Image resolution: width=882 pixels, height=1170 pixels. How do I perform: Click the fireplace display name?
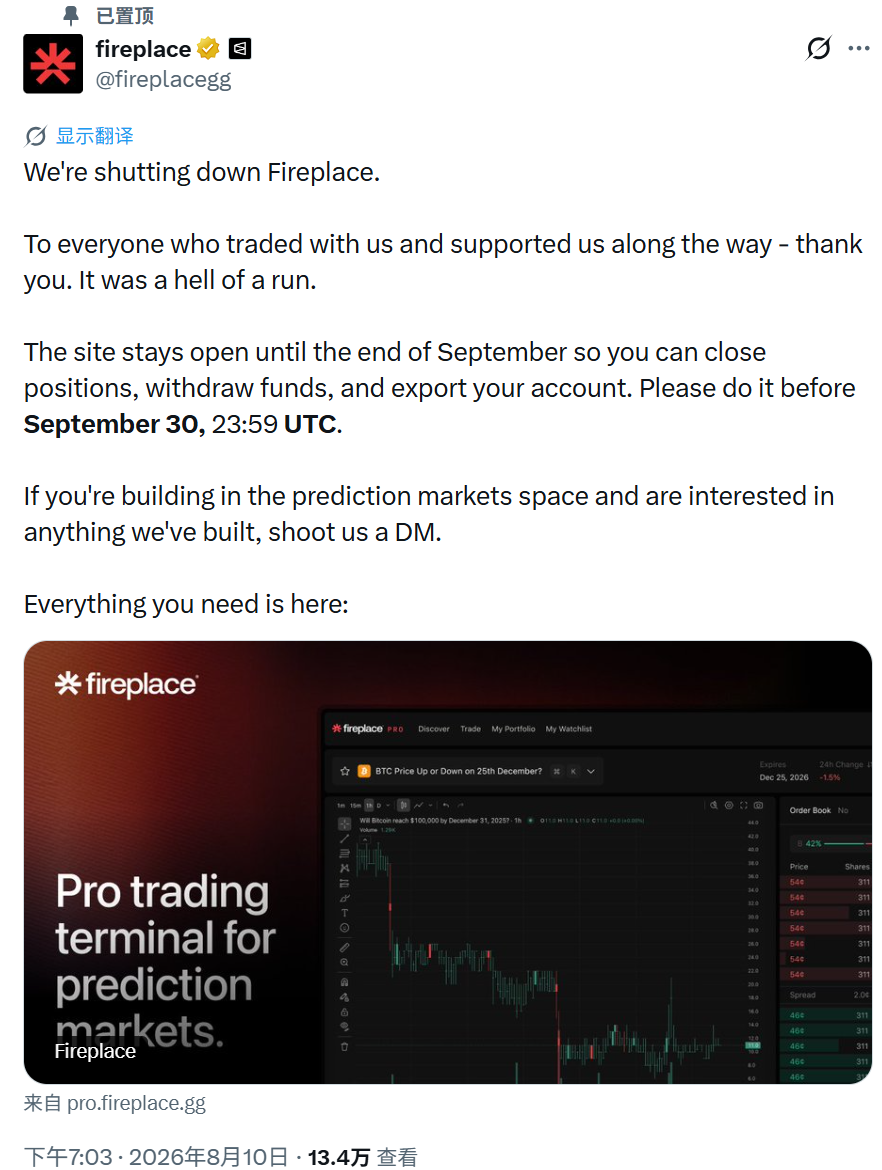point(143,49)
